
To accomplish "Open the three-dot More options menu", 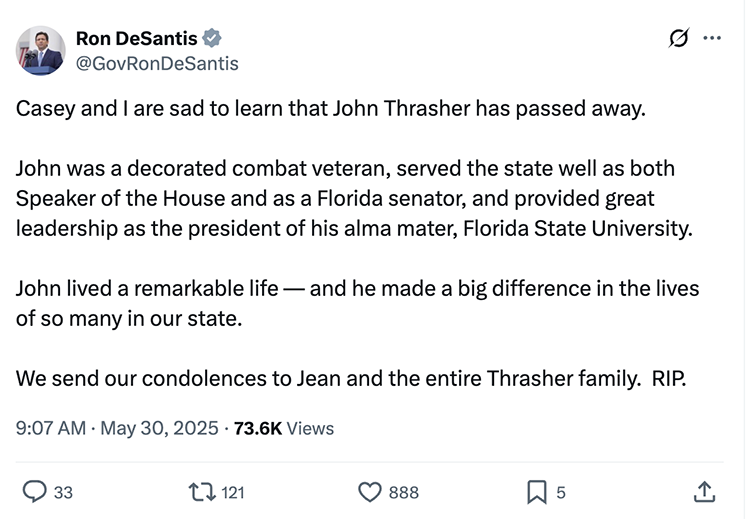I will click(x=712, y=39).
